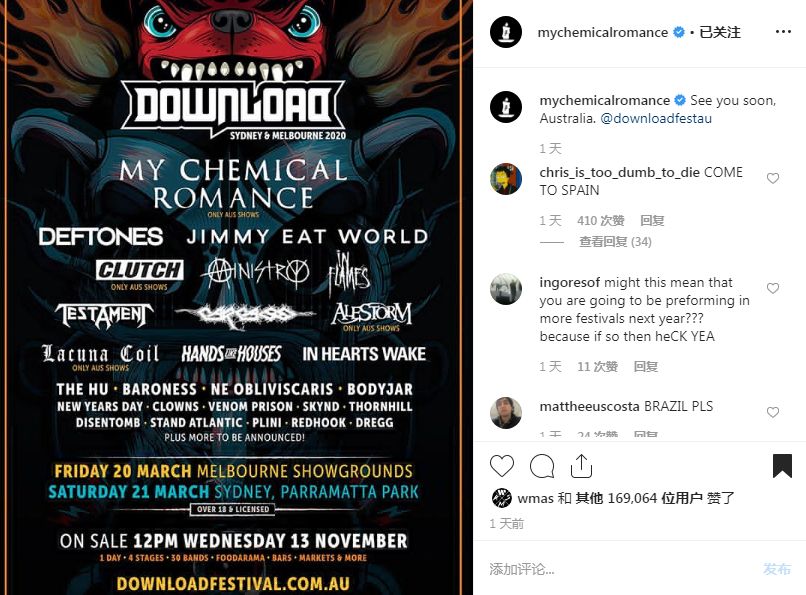
Task: Open the three-dot more options menu
Action: [783, 32]
